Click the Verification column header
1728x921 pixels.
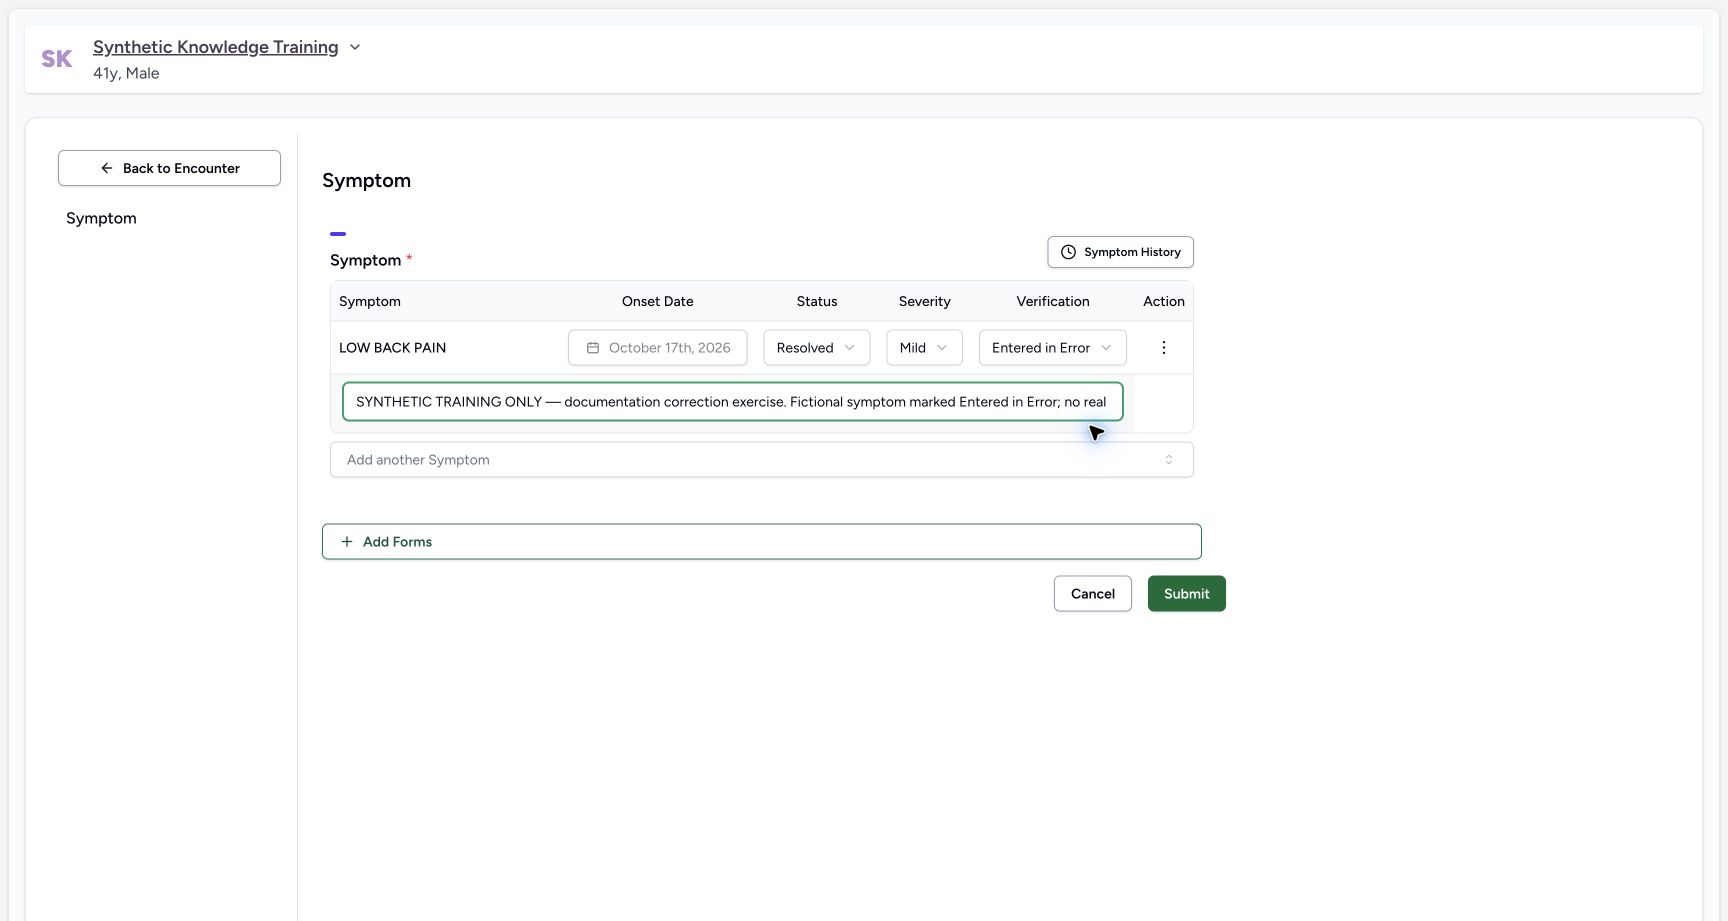[1053, 301]
